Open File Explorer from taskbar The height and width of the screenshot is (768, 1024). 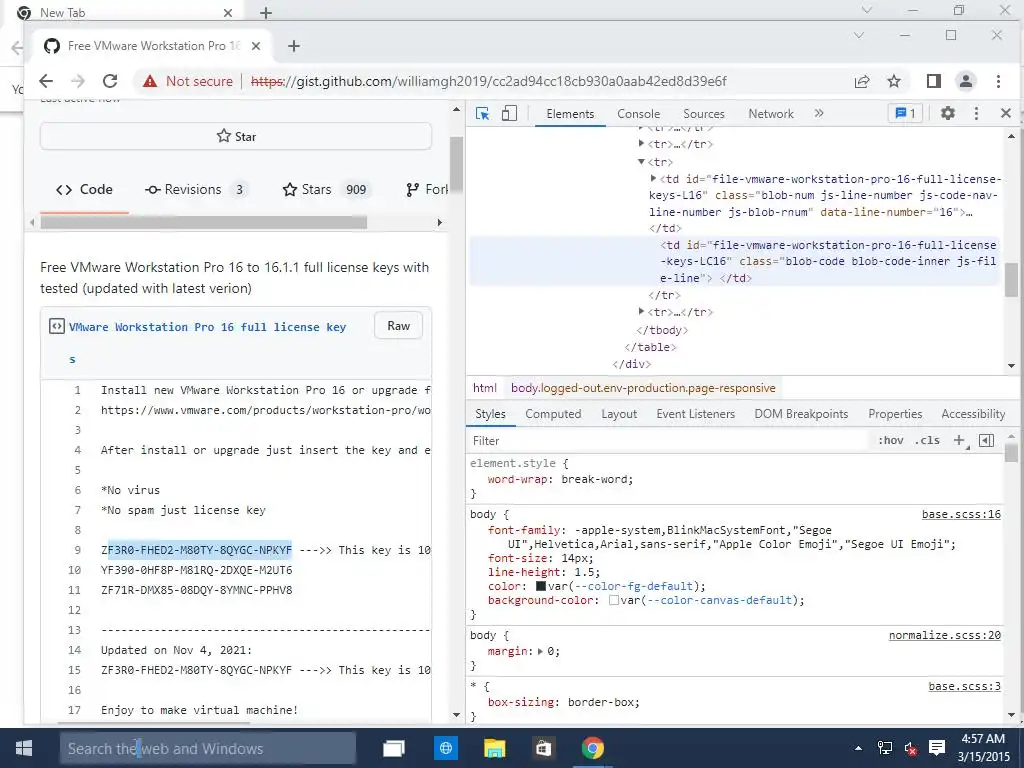tap(494, 748)
